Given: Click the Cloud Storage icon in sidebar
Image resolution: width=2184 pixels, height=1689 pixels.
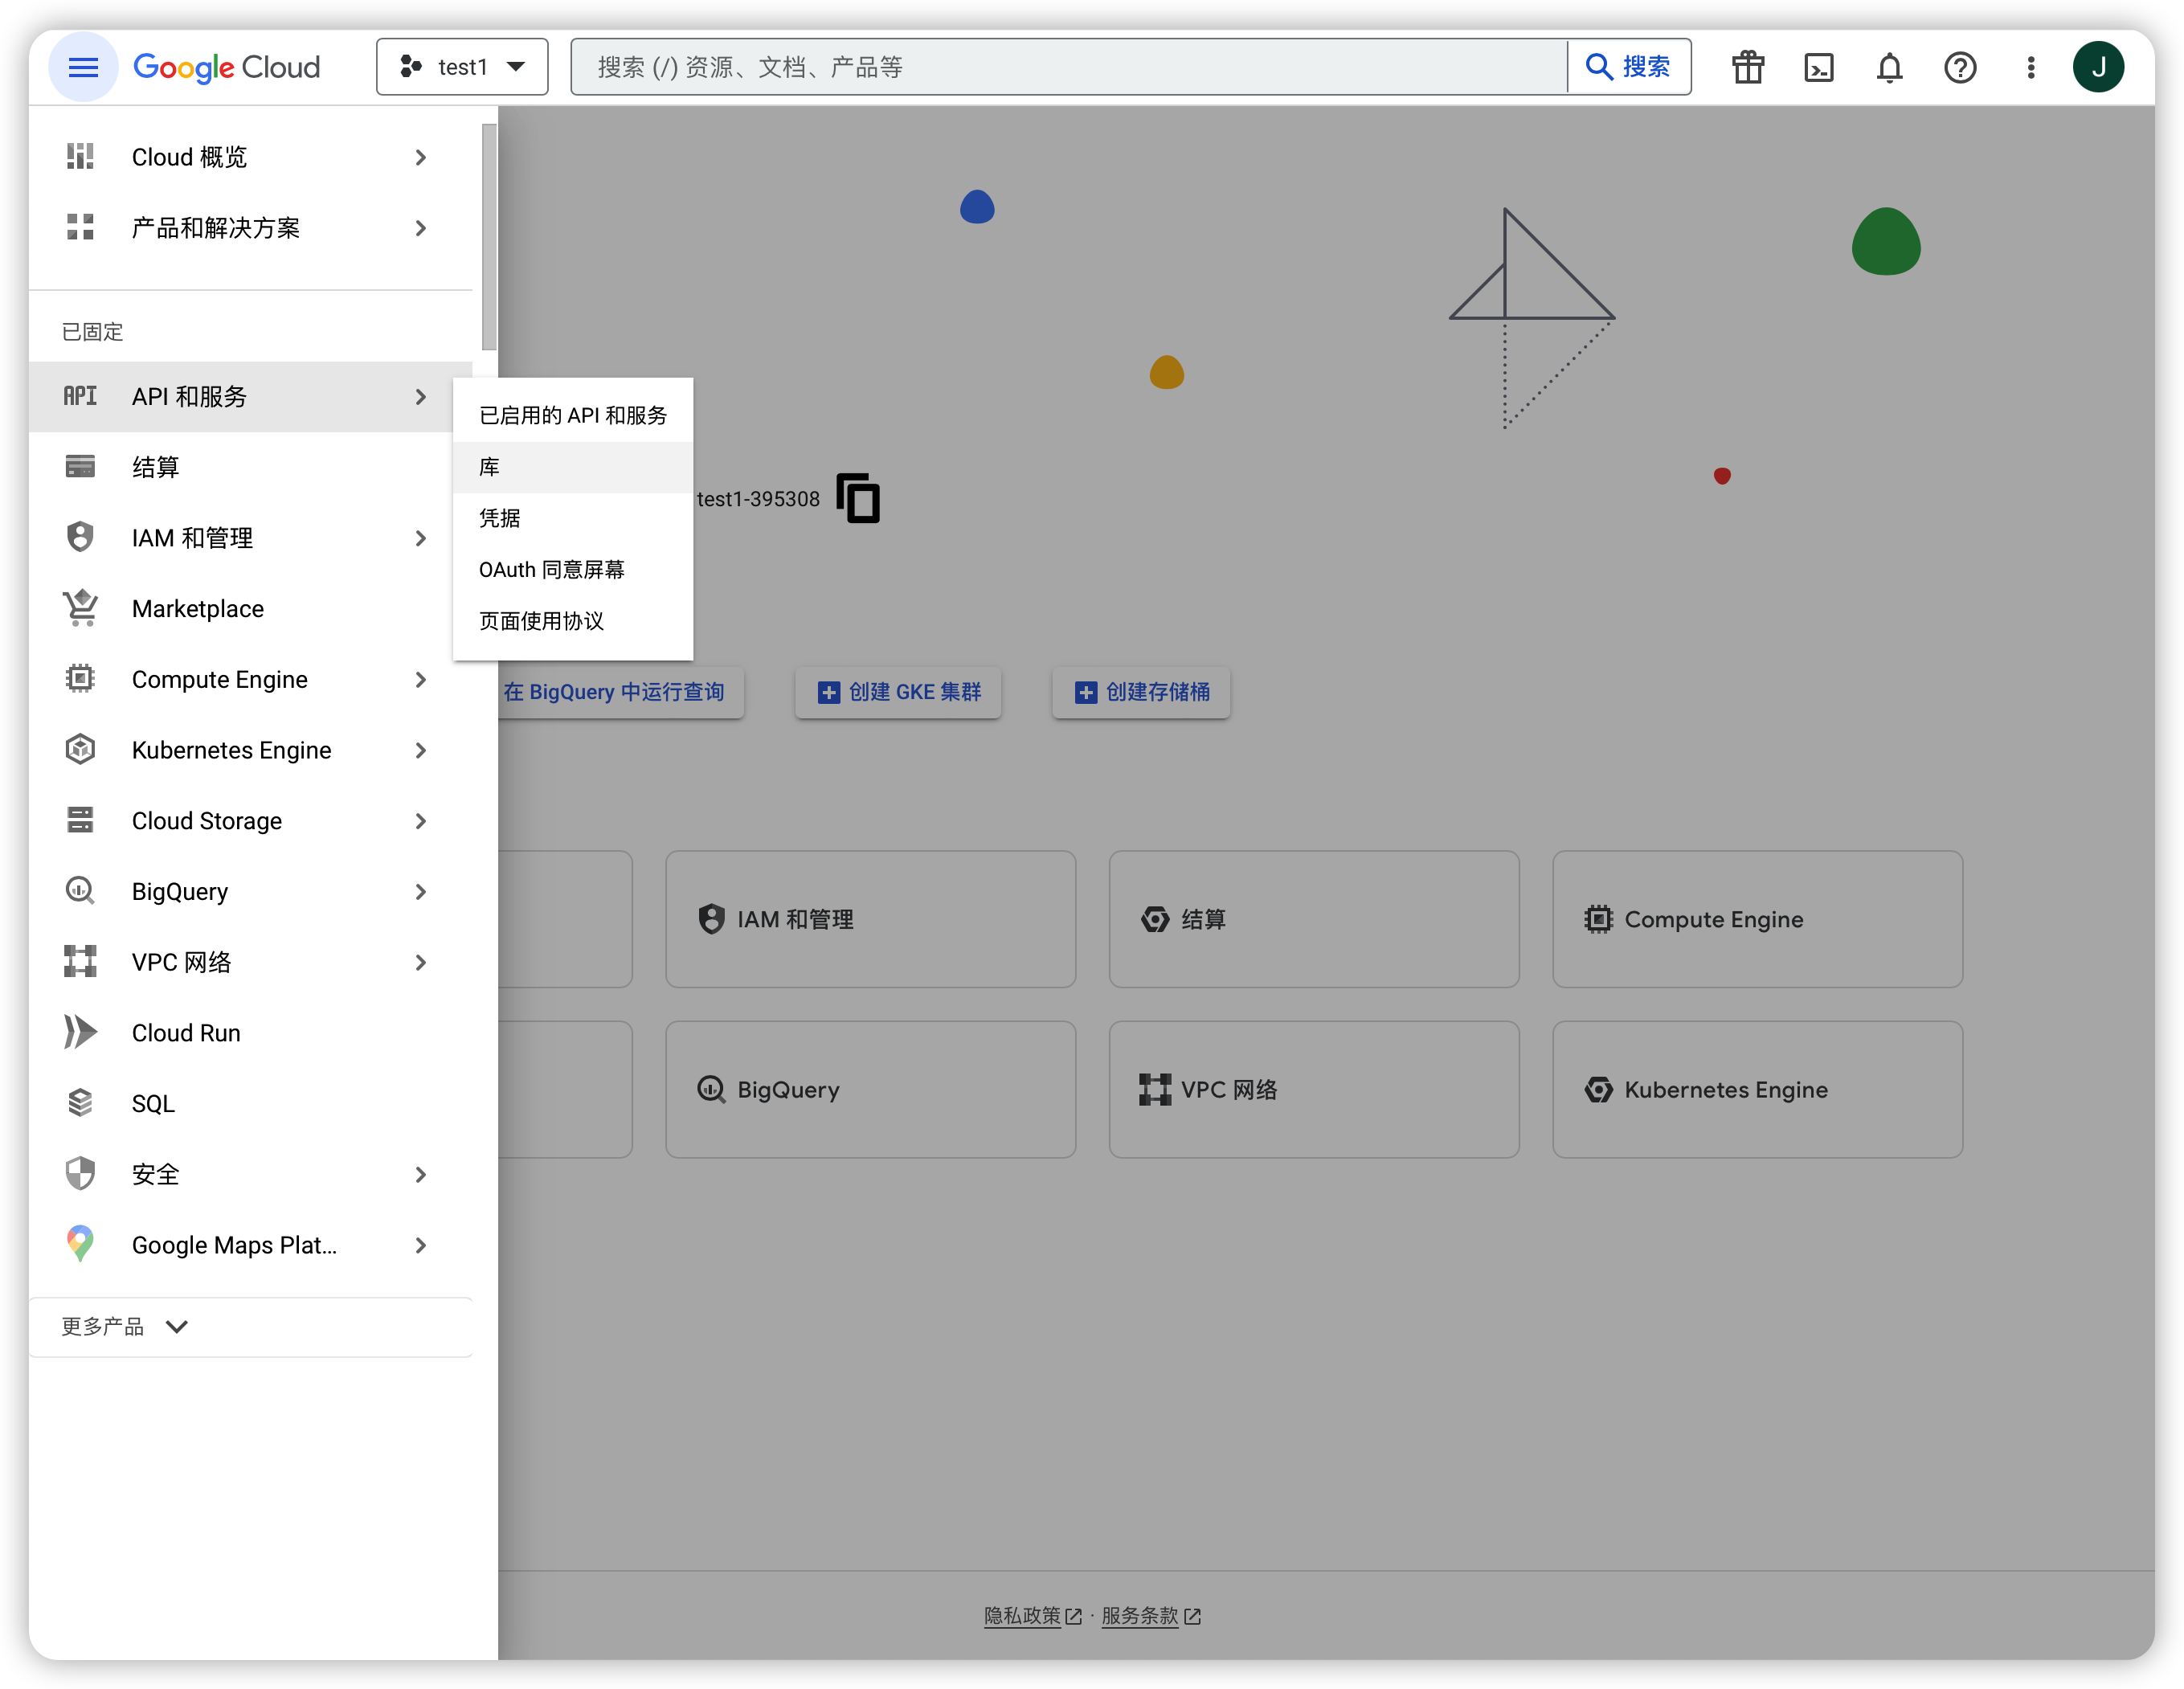Looking at the screenshot, I should [80, 820].
